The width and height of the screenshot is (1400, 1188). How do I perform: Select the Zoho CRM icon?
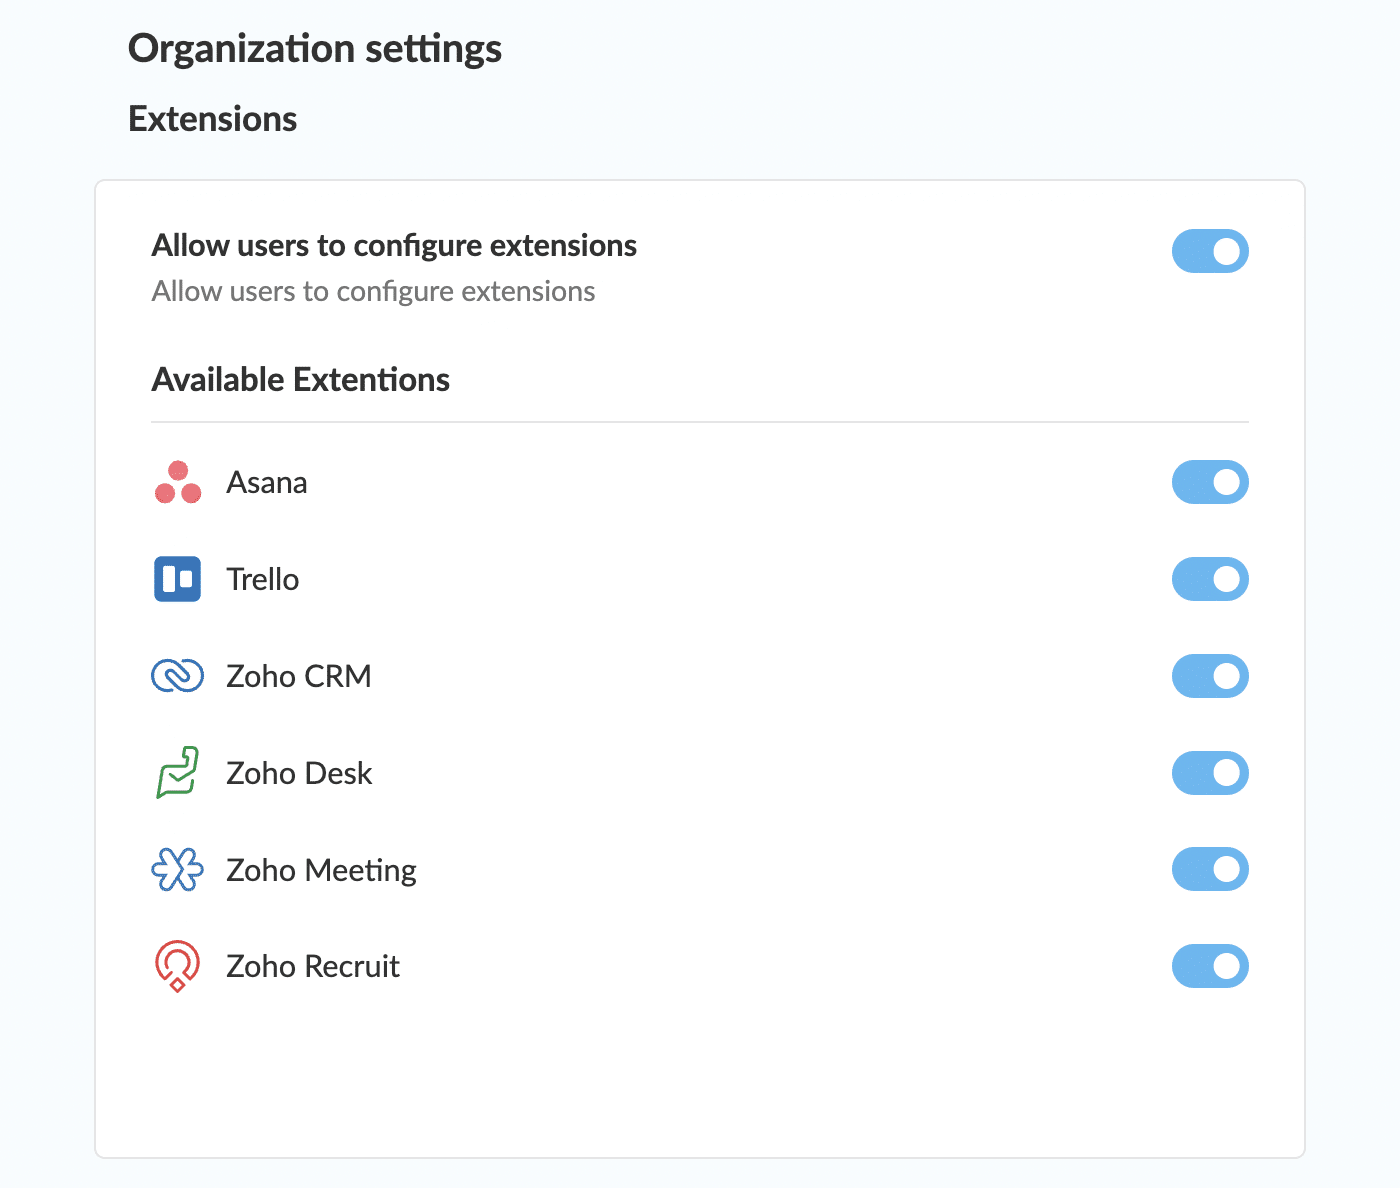[177, 676]
